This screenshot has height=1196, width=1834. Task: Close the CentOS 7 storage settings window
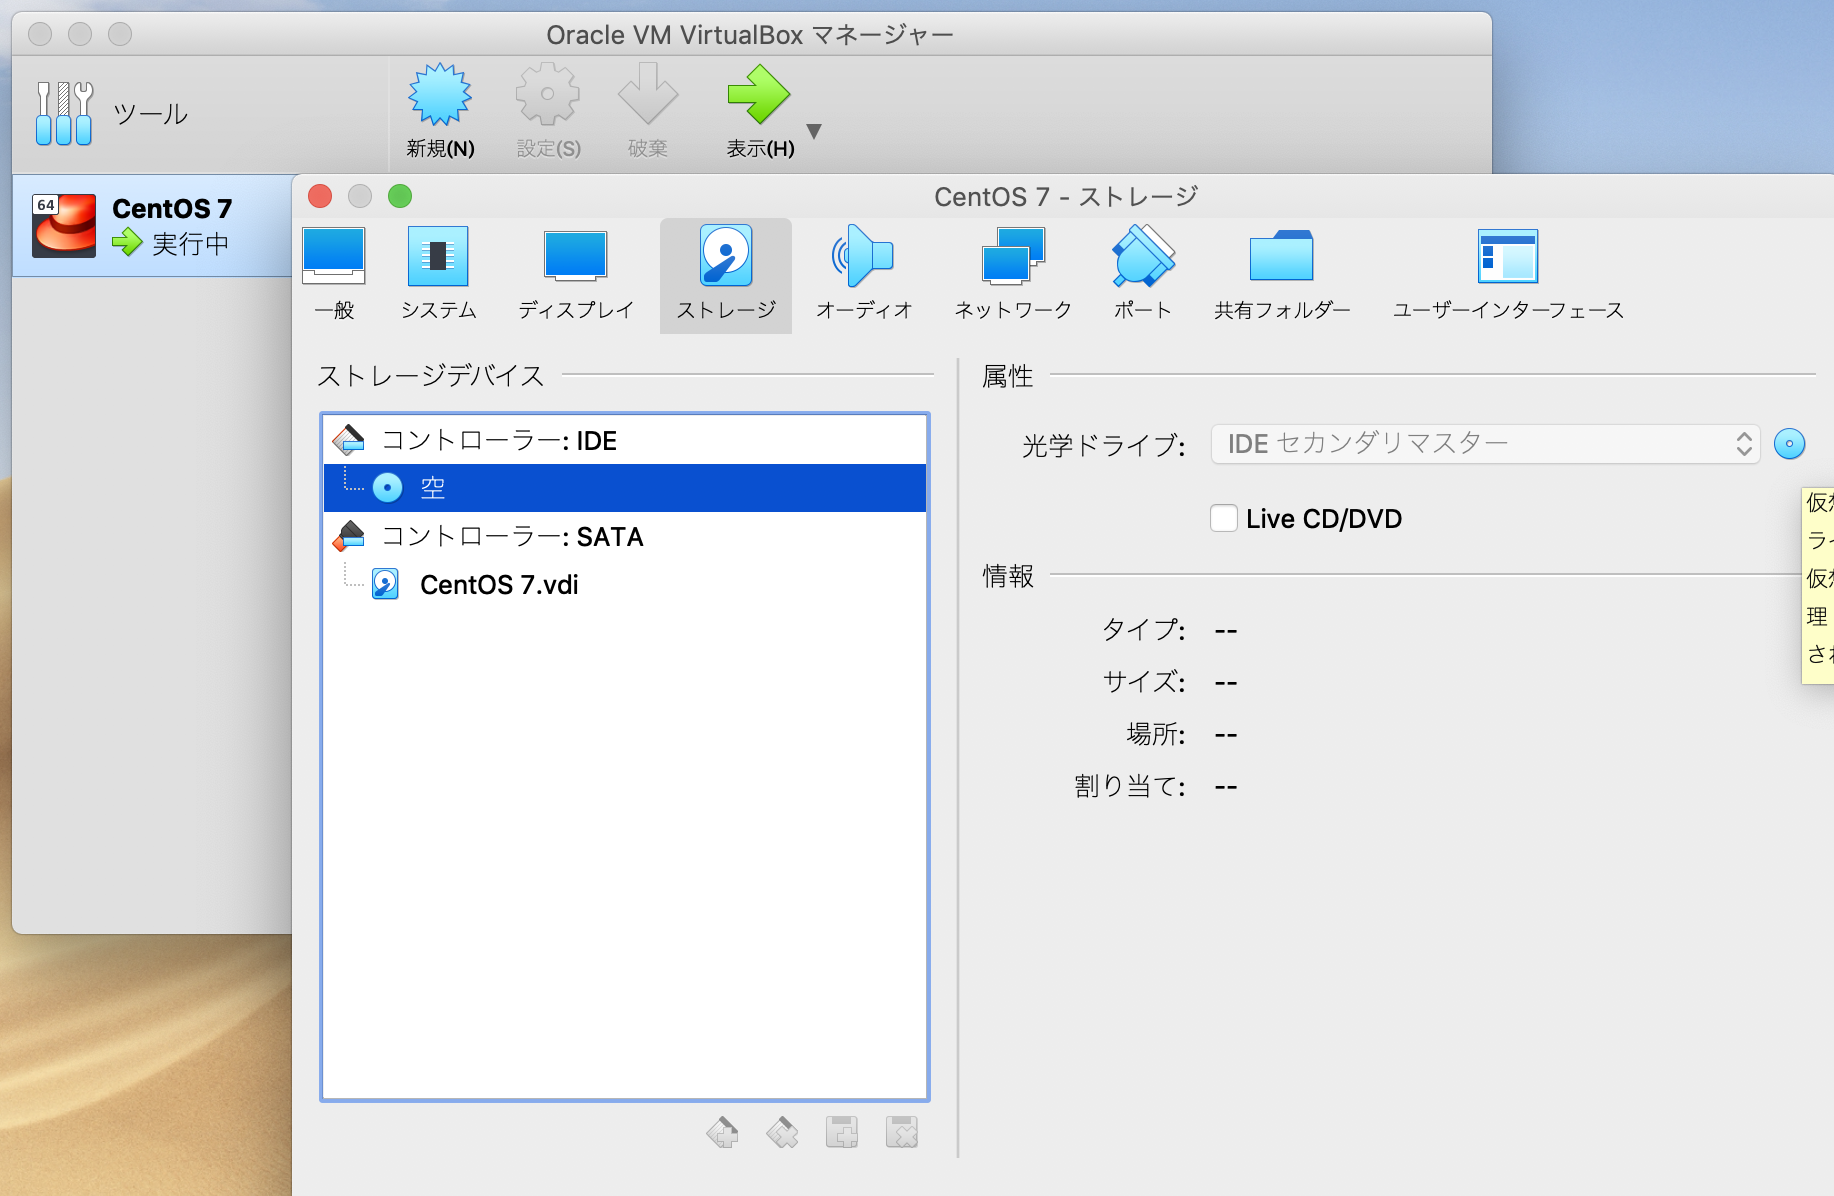320,196
